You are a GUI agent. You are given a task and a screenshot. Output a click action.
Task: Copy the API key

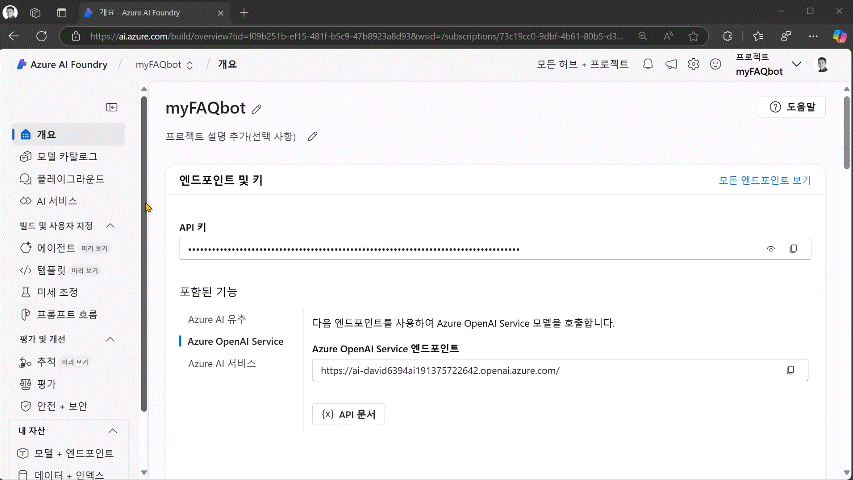794,249
